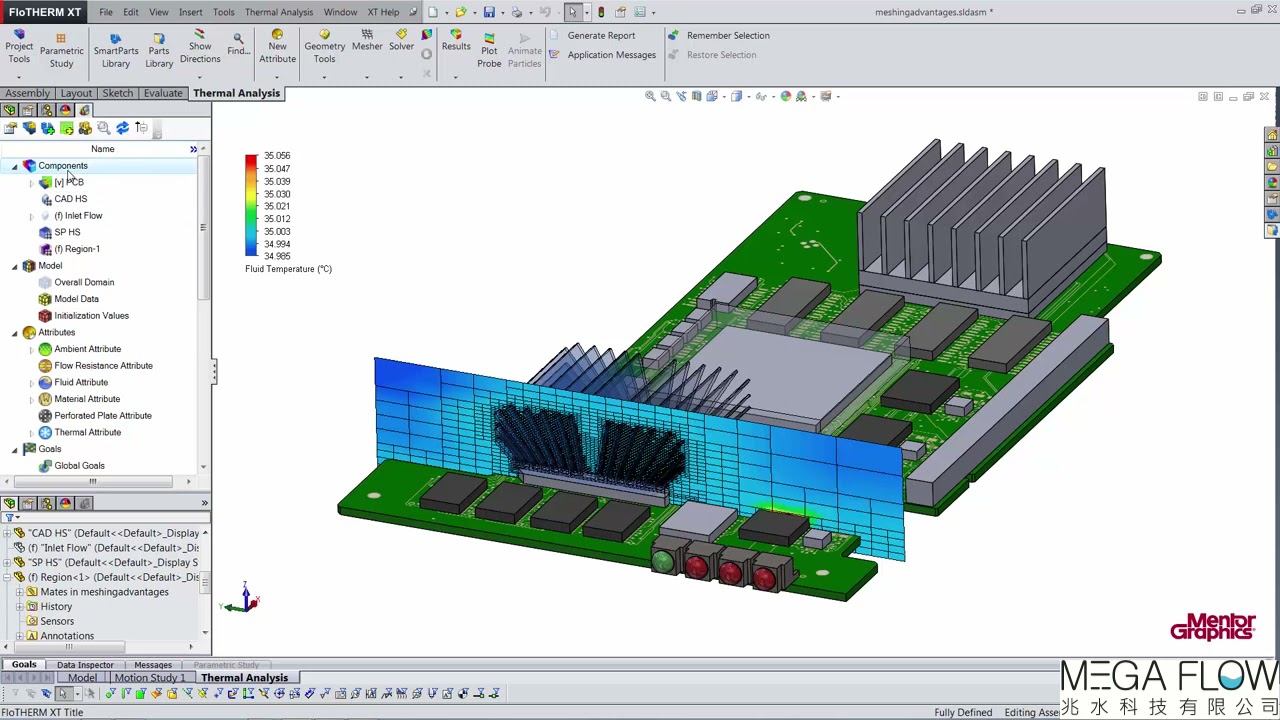
Task: Select the Global Goals node
Action: (x=79, y=465)
